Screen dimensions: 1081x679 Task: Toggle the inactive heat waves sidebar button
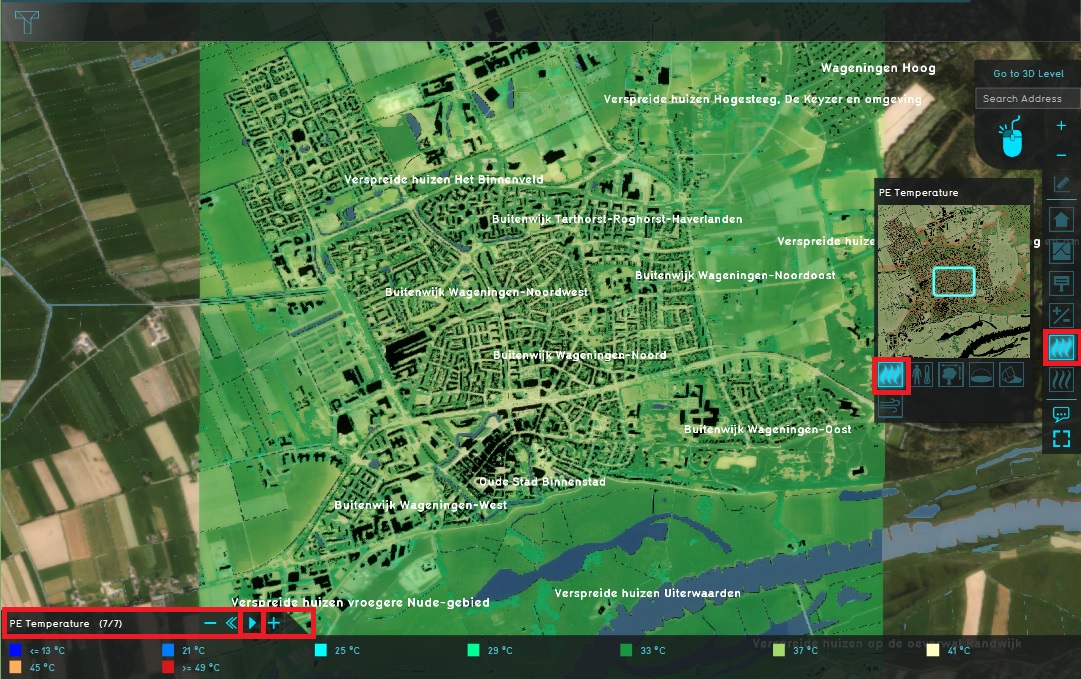point(1061,380)
